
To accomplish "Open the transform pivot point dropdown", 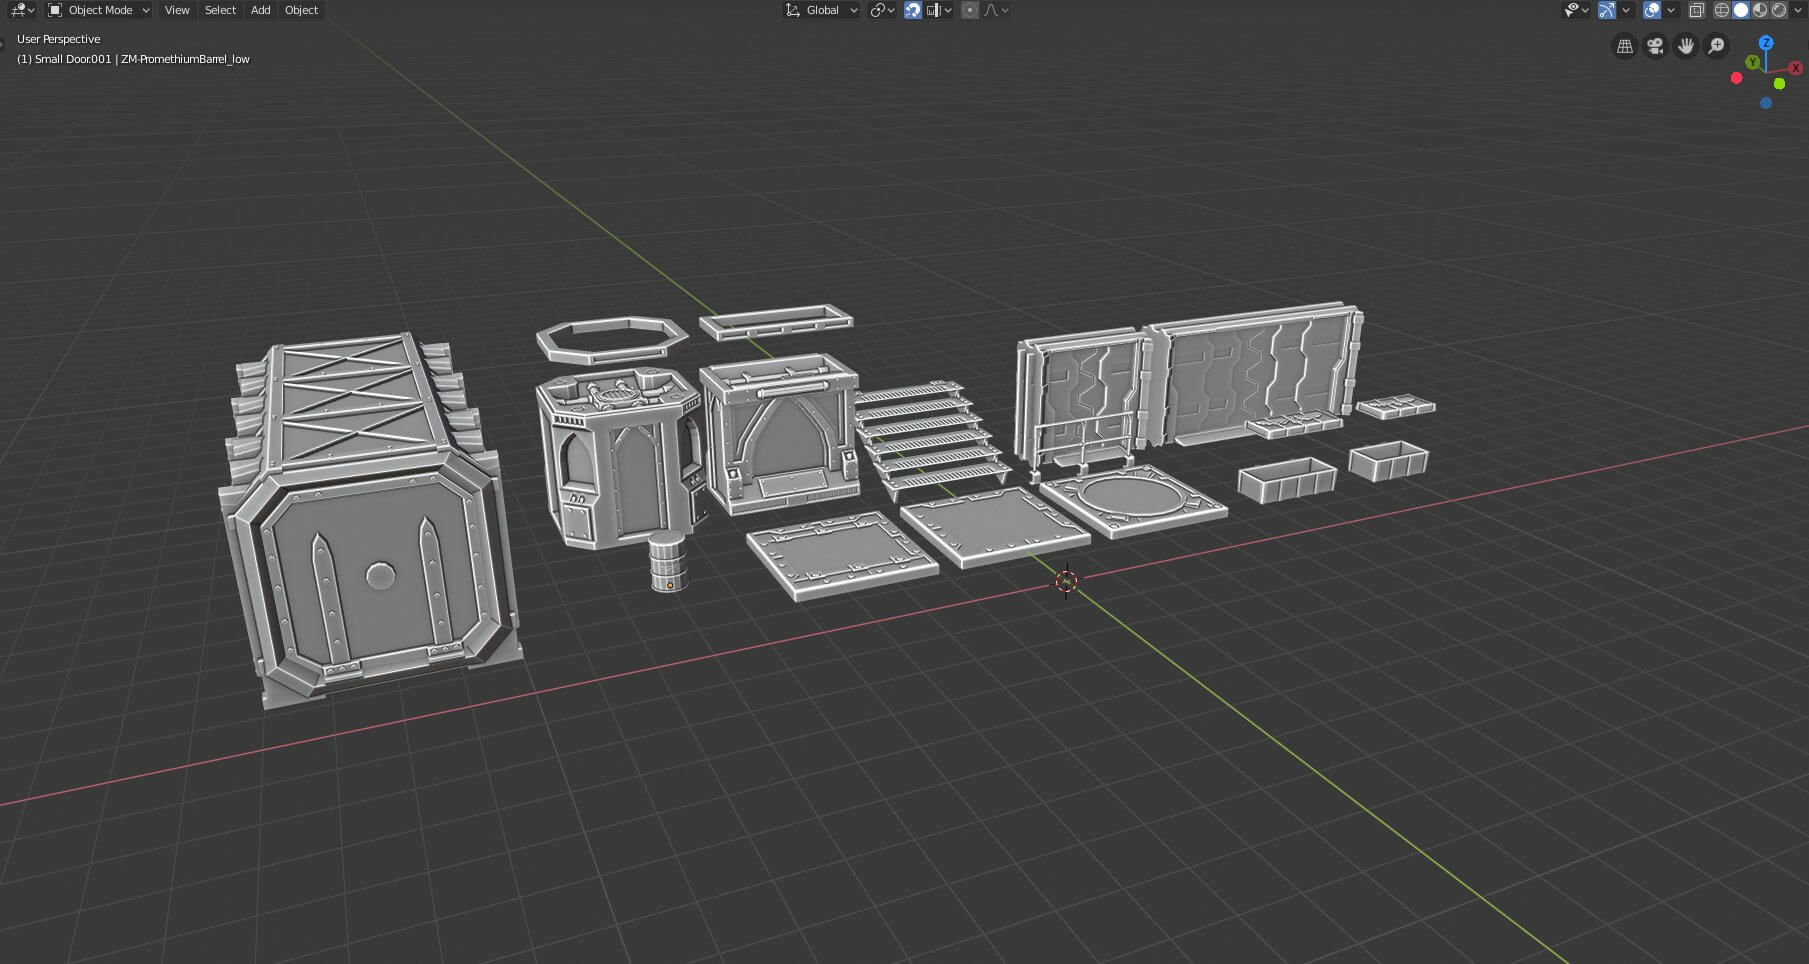I will coord(881,10).
